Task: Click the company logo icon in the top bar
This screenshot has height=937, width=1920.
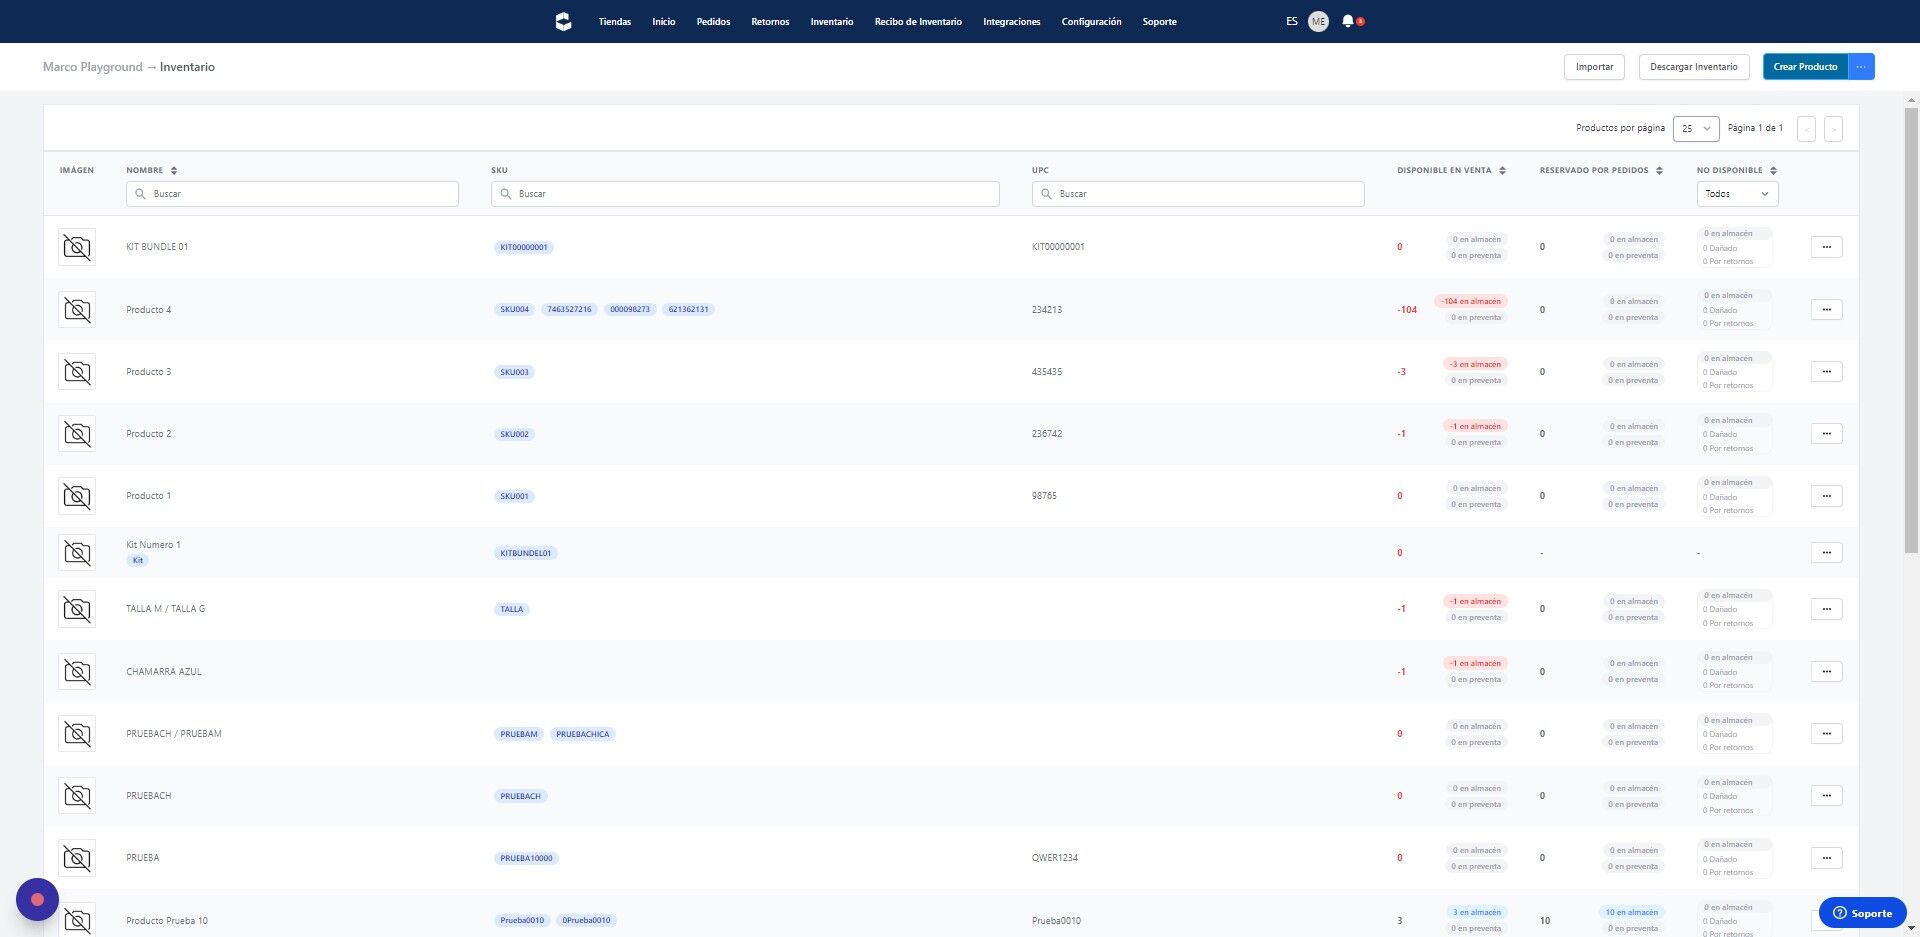Action: pos(563,21)
